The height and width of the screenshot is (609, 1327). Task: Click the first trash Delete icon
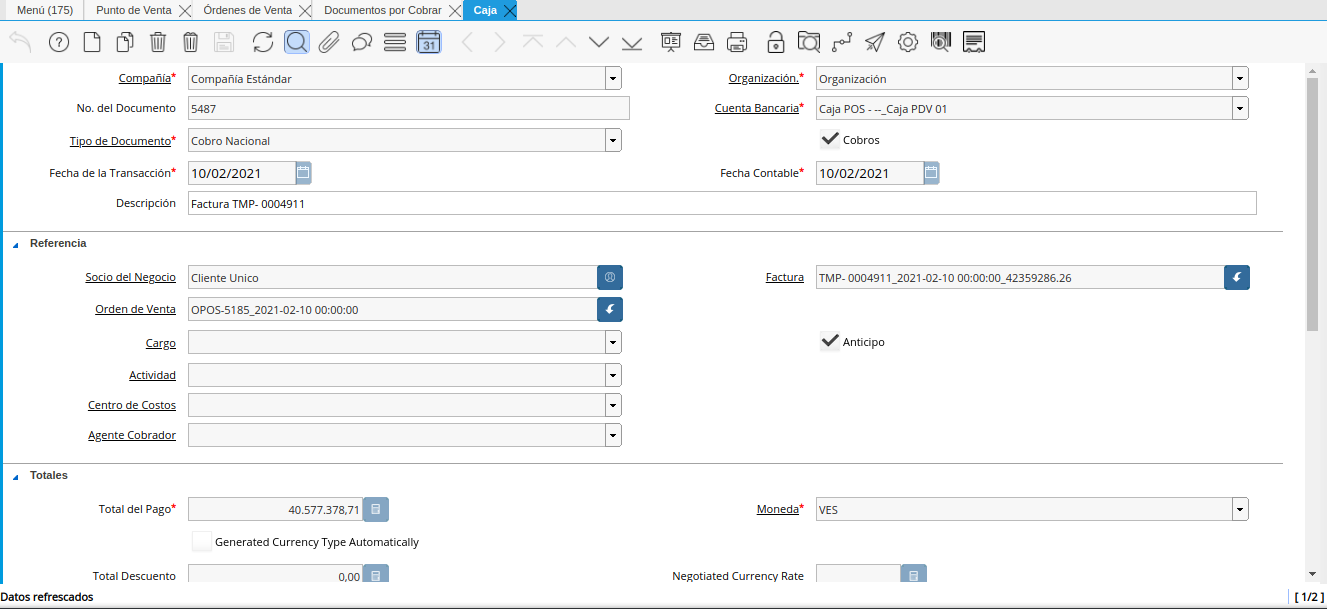pos(158,42)
